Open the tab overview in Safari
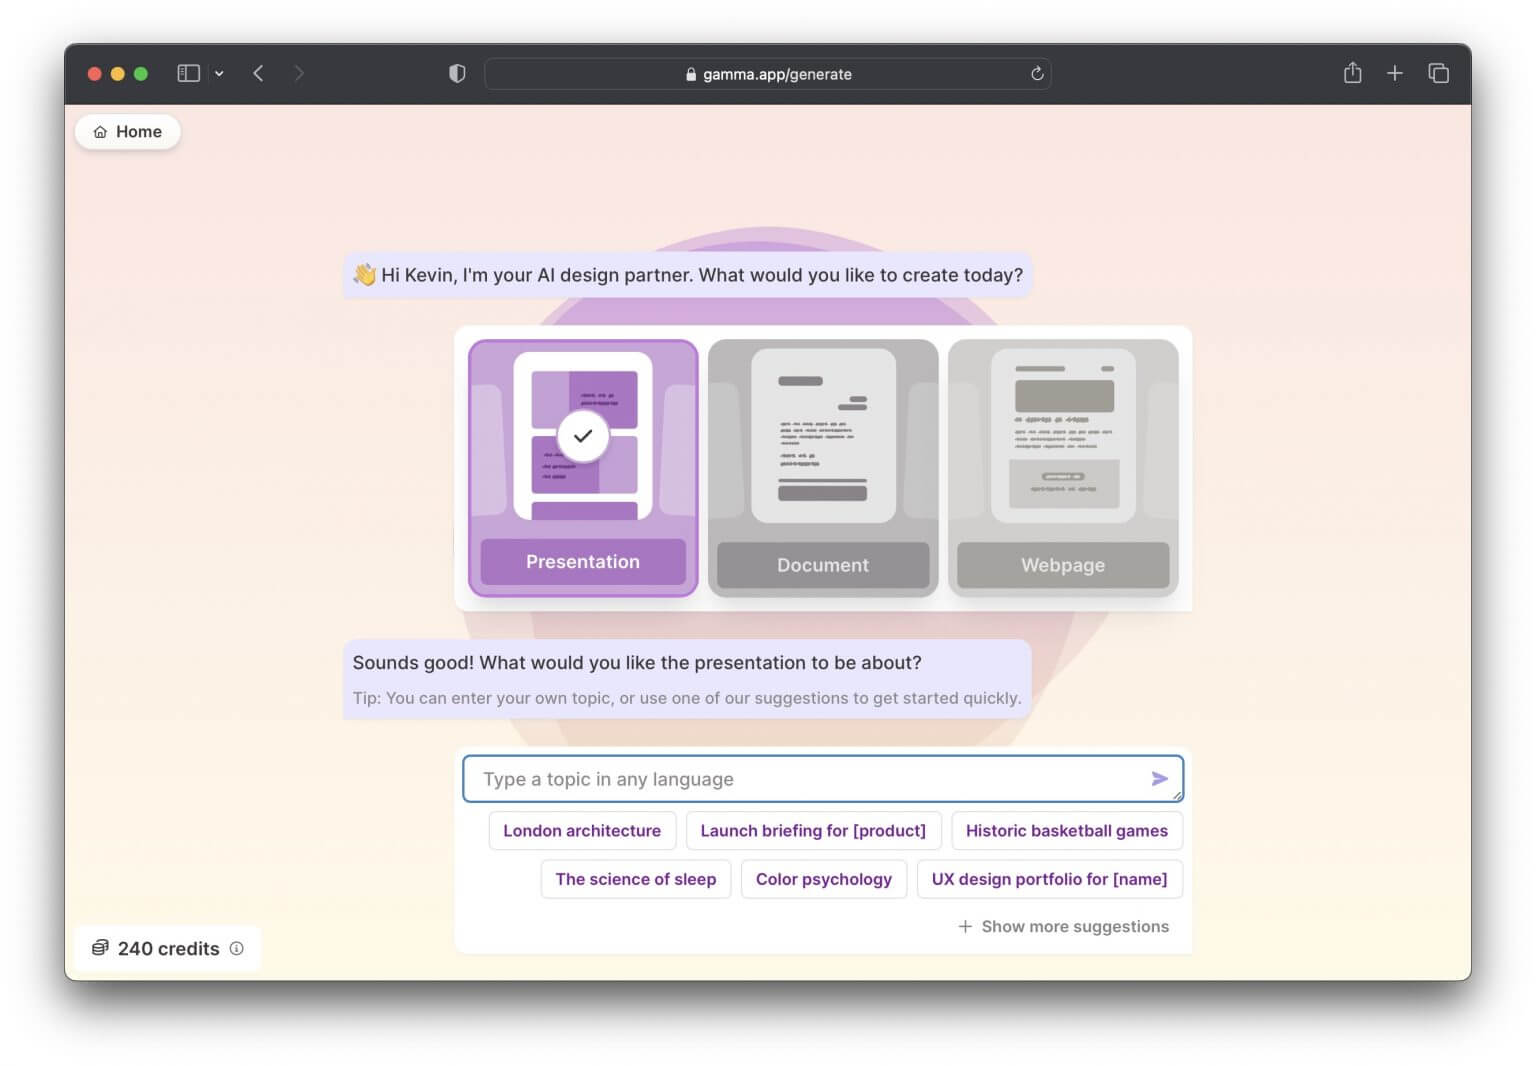This screenshot has height=1066, width=1536. pos(1439,73)
